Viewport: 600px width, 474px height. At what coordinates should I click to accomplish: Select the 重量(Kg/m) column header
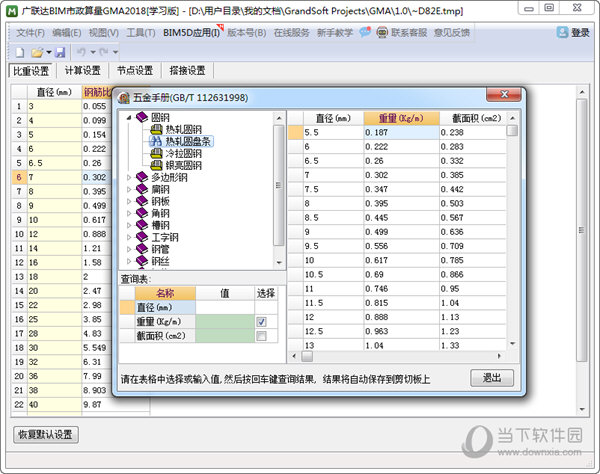401,118
